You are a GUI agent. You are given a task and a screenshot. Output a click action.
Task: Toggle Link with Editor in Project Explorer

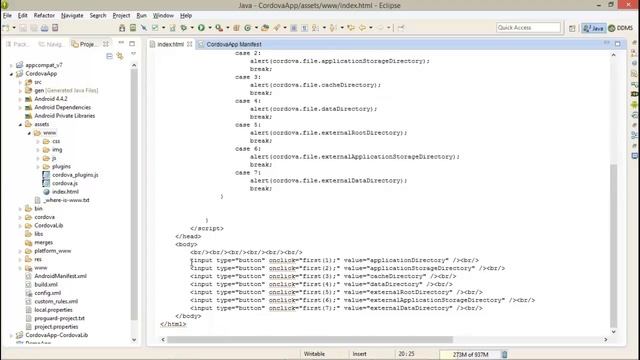(x=120, y=56)
